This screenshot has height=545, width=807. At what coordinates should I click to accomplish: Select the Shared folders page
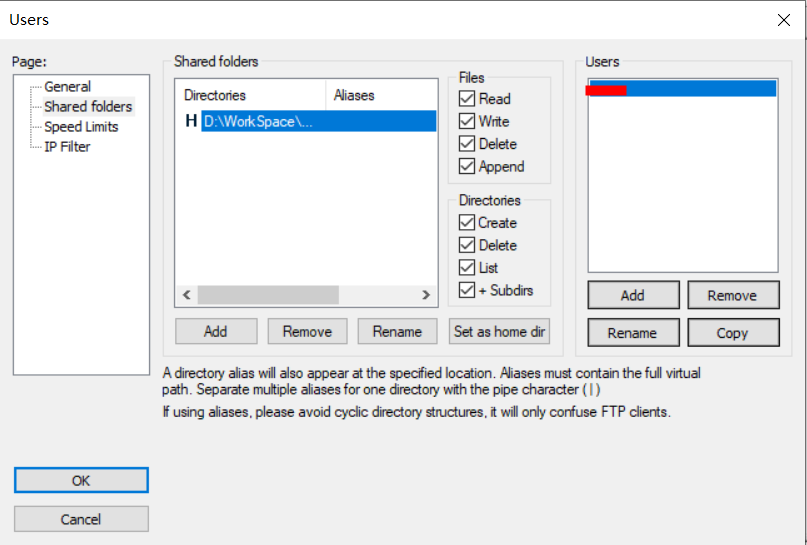[88, 107]
